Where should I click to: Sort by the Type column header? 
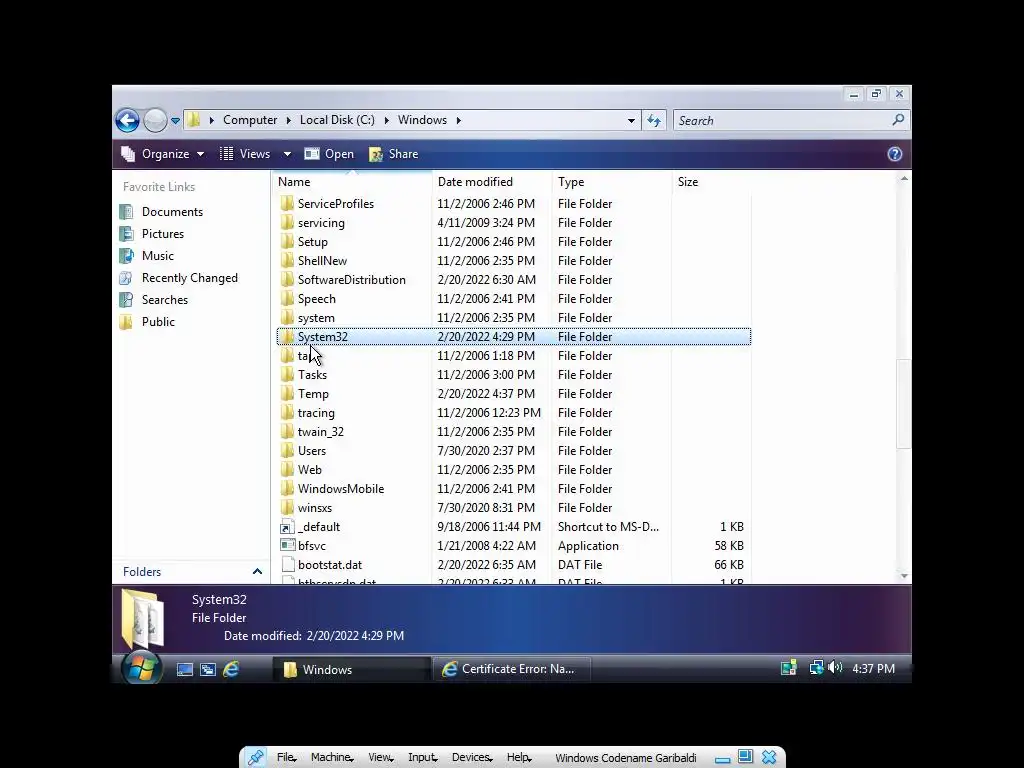(x=571, y=182)
